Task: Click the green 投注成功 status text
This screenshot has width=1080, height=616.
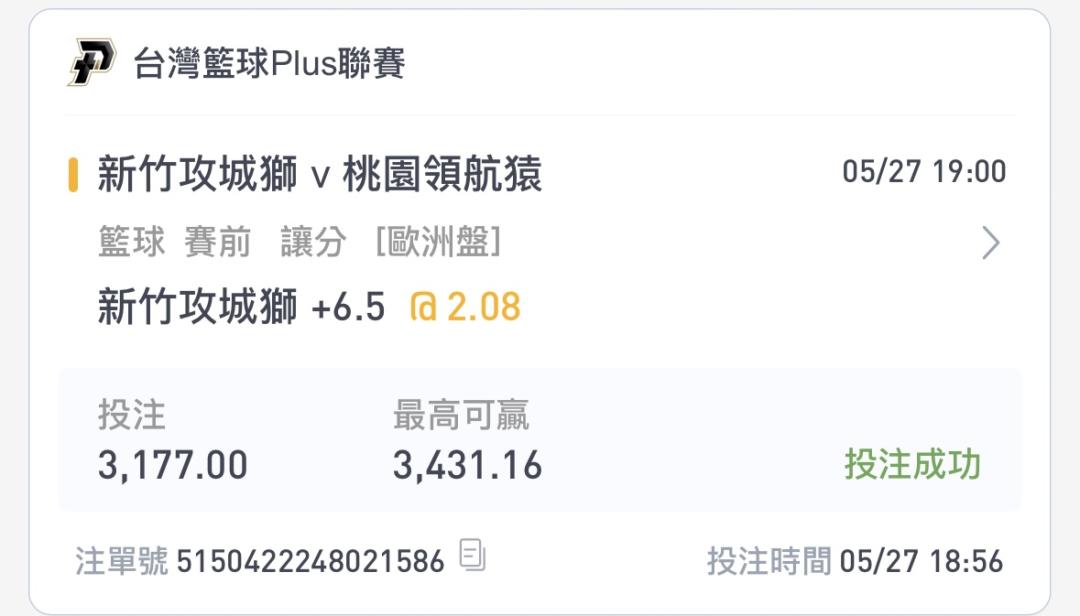Action: point(913,464)
